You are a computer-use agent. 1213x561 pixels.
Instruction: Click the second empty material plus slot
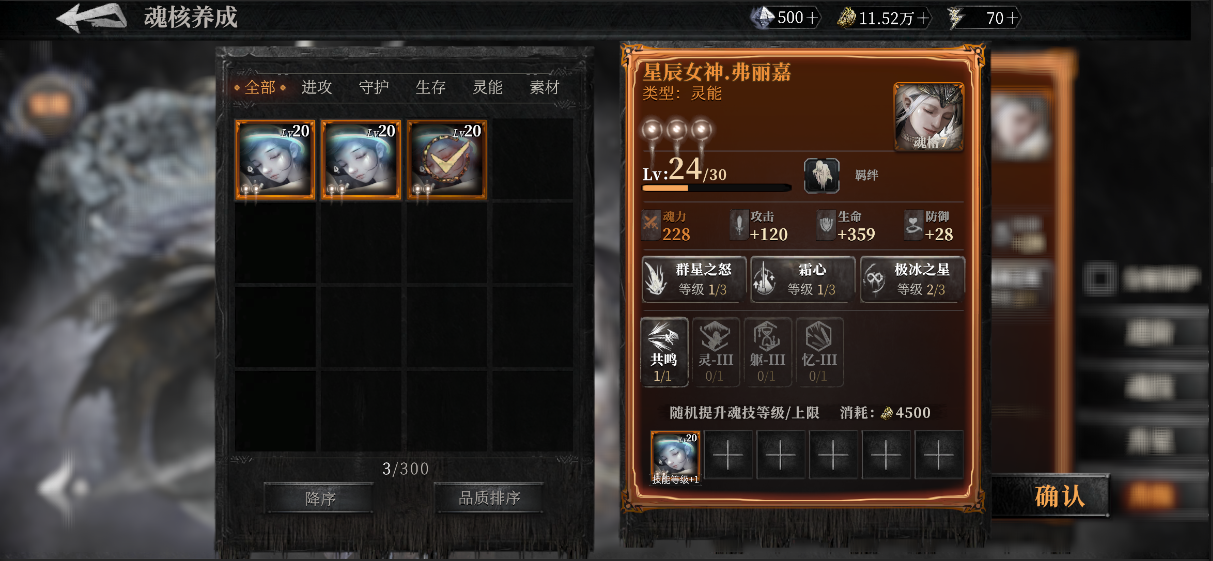click(x=780, y=455)
